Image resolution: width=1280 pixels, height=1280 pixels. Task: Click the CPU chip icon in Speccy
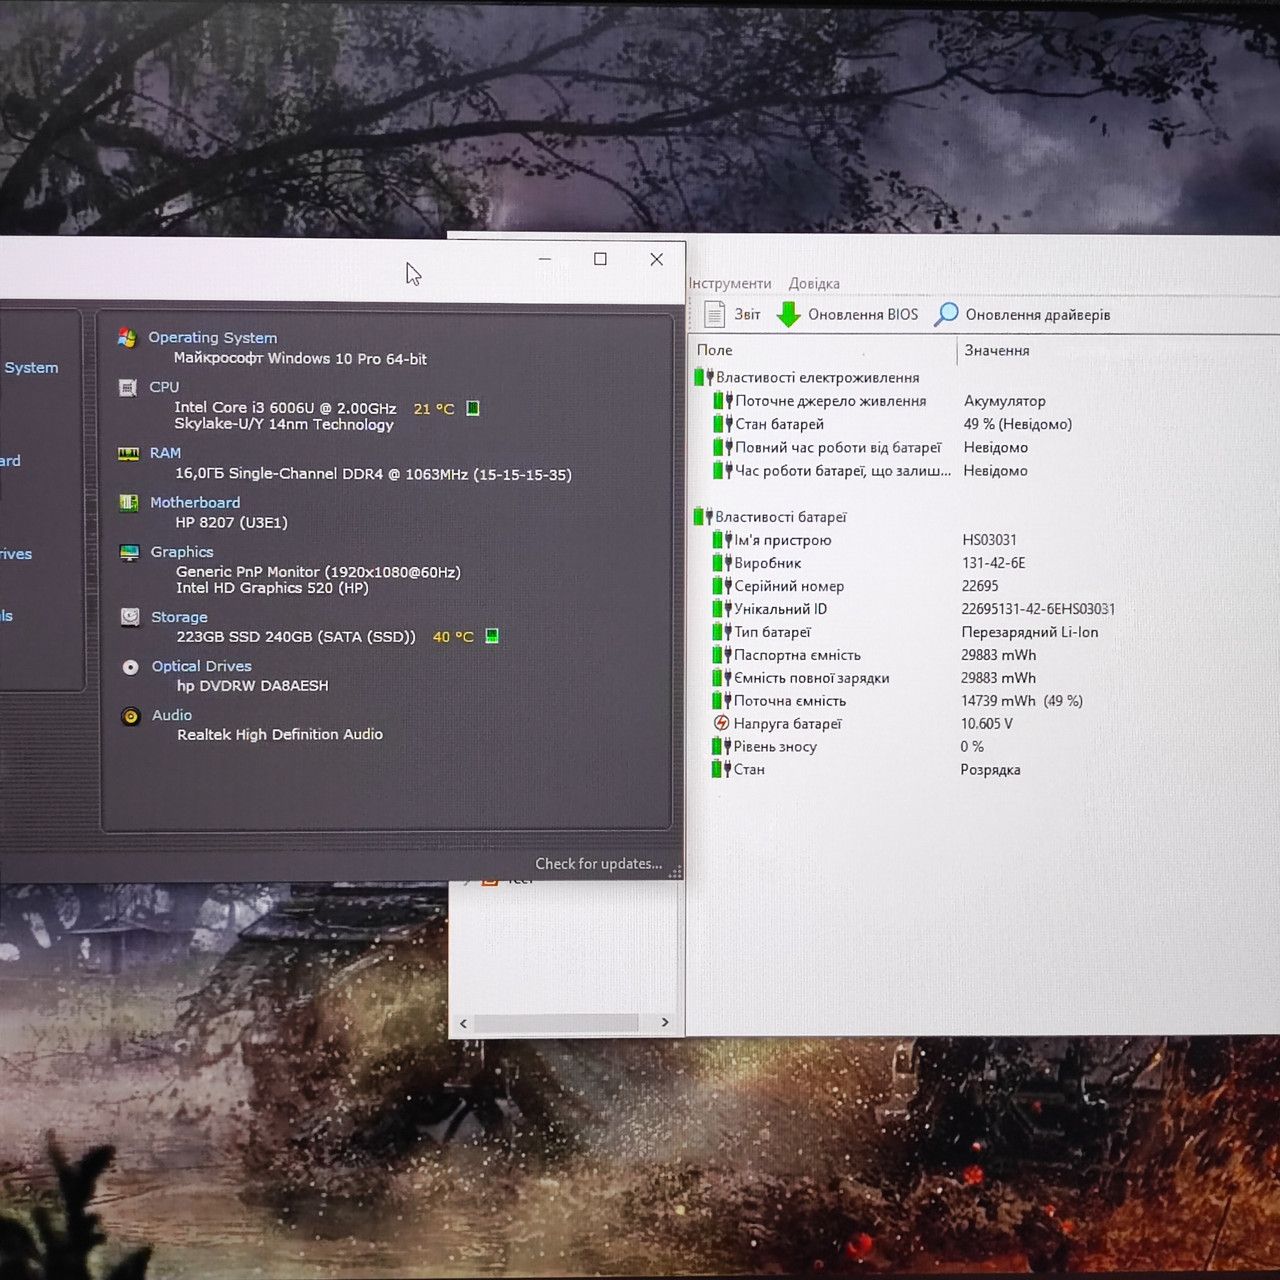(x=128, y=387)
